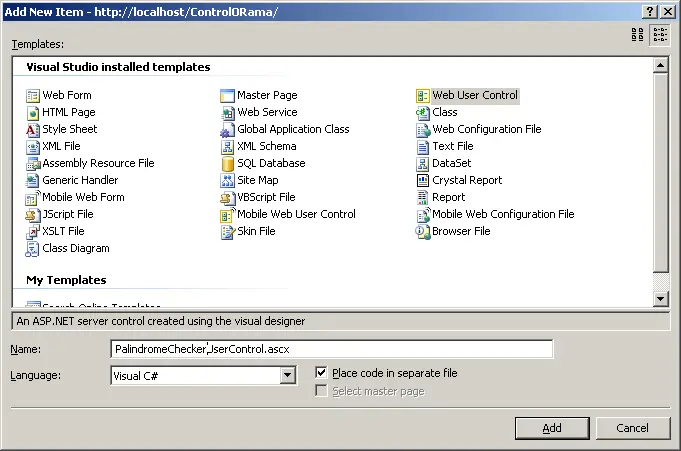
Task: Choose the Mobile Web User Control icon
Action: pos(228,215)
